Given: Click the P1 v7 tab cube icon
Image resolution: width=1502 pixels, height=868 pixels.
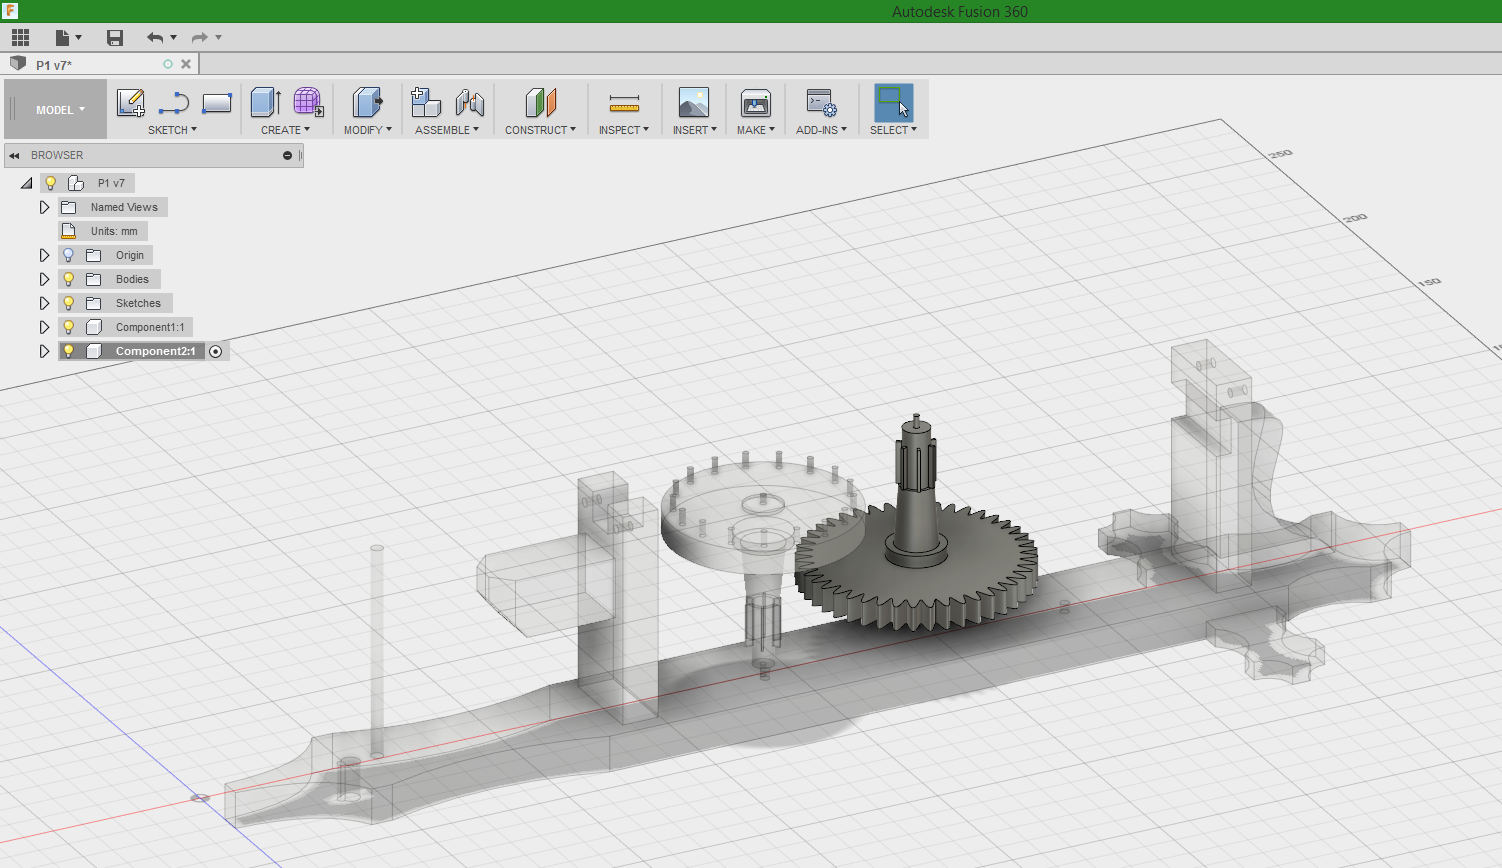Looking at the screenshot, I should click(18, 63).
